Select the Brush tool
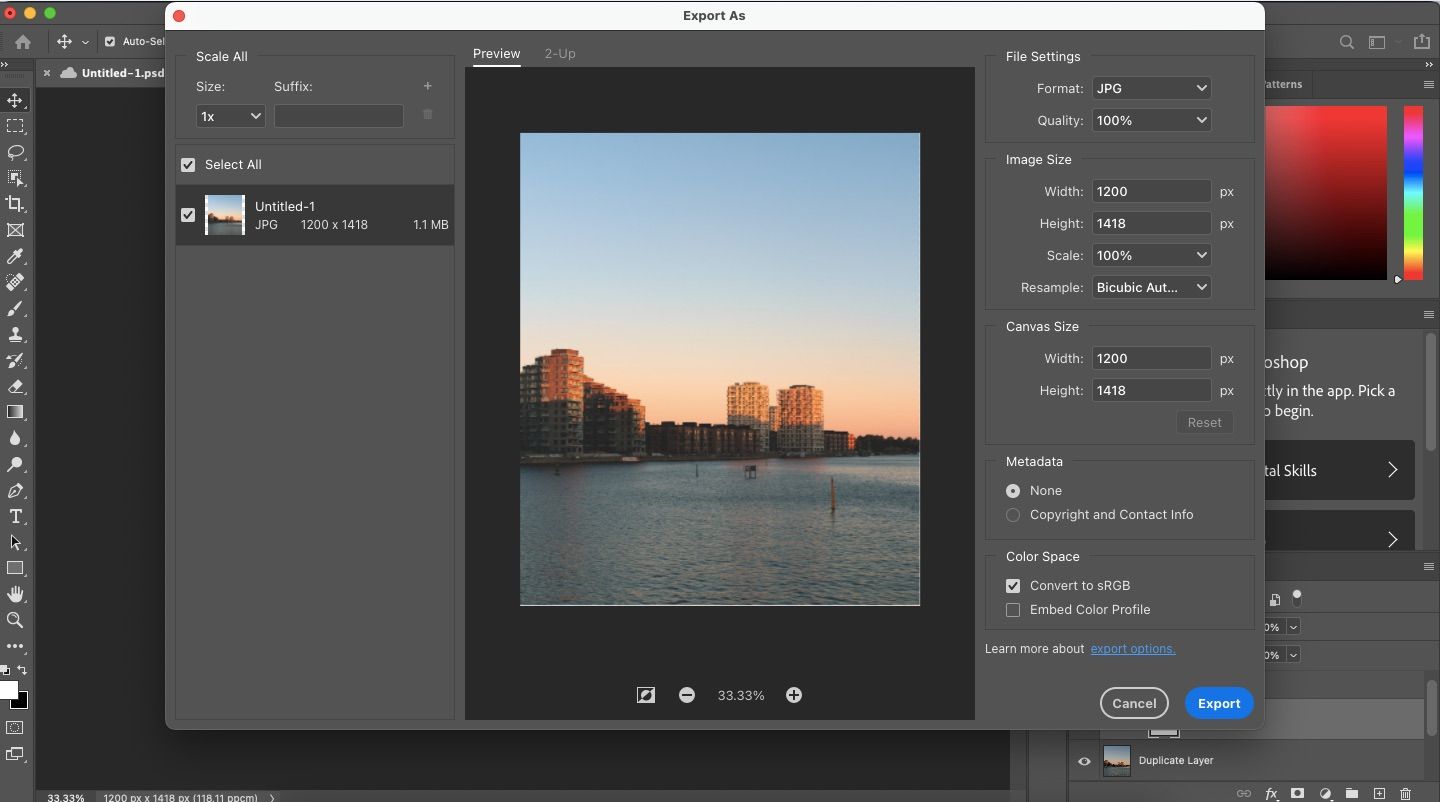 15,309
